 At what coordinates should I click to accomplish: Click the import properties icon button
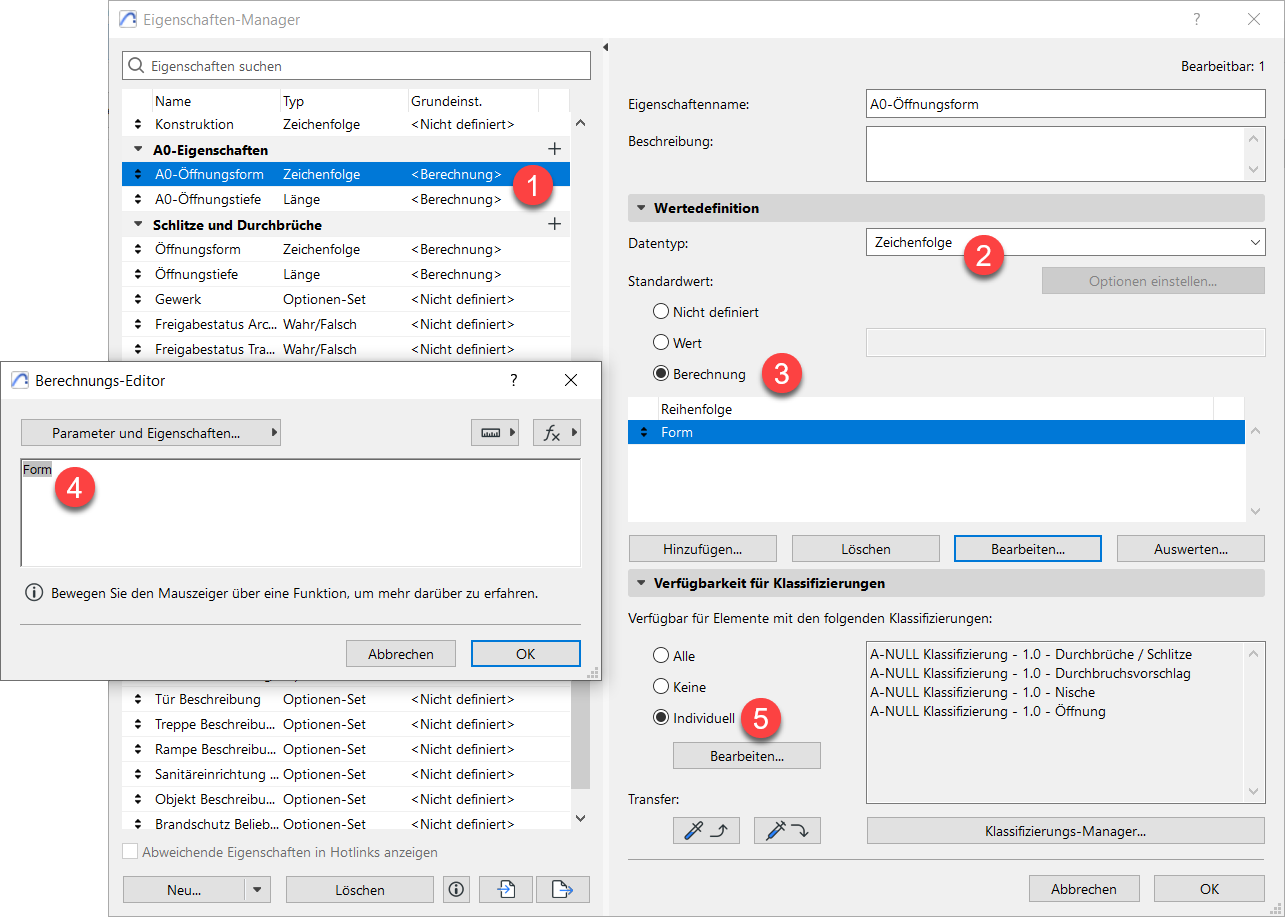click(506, 889)
